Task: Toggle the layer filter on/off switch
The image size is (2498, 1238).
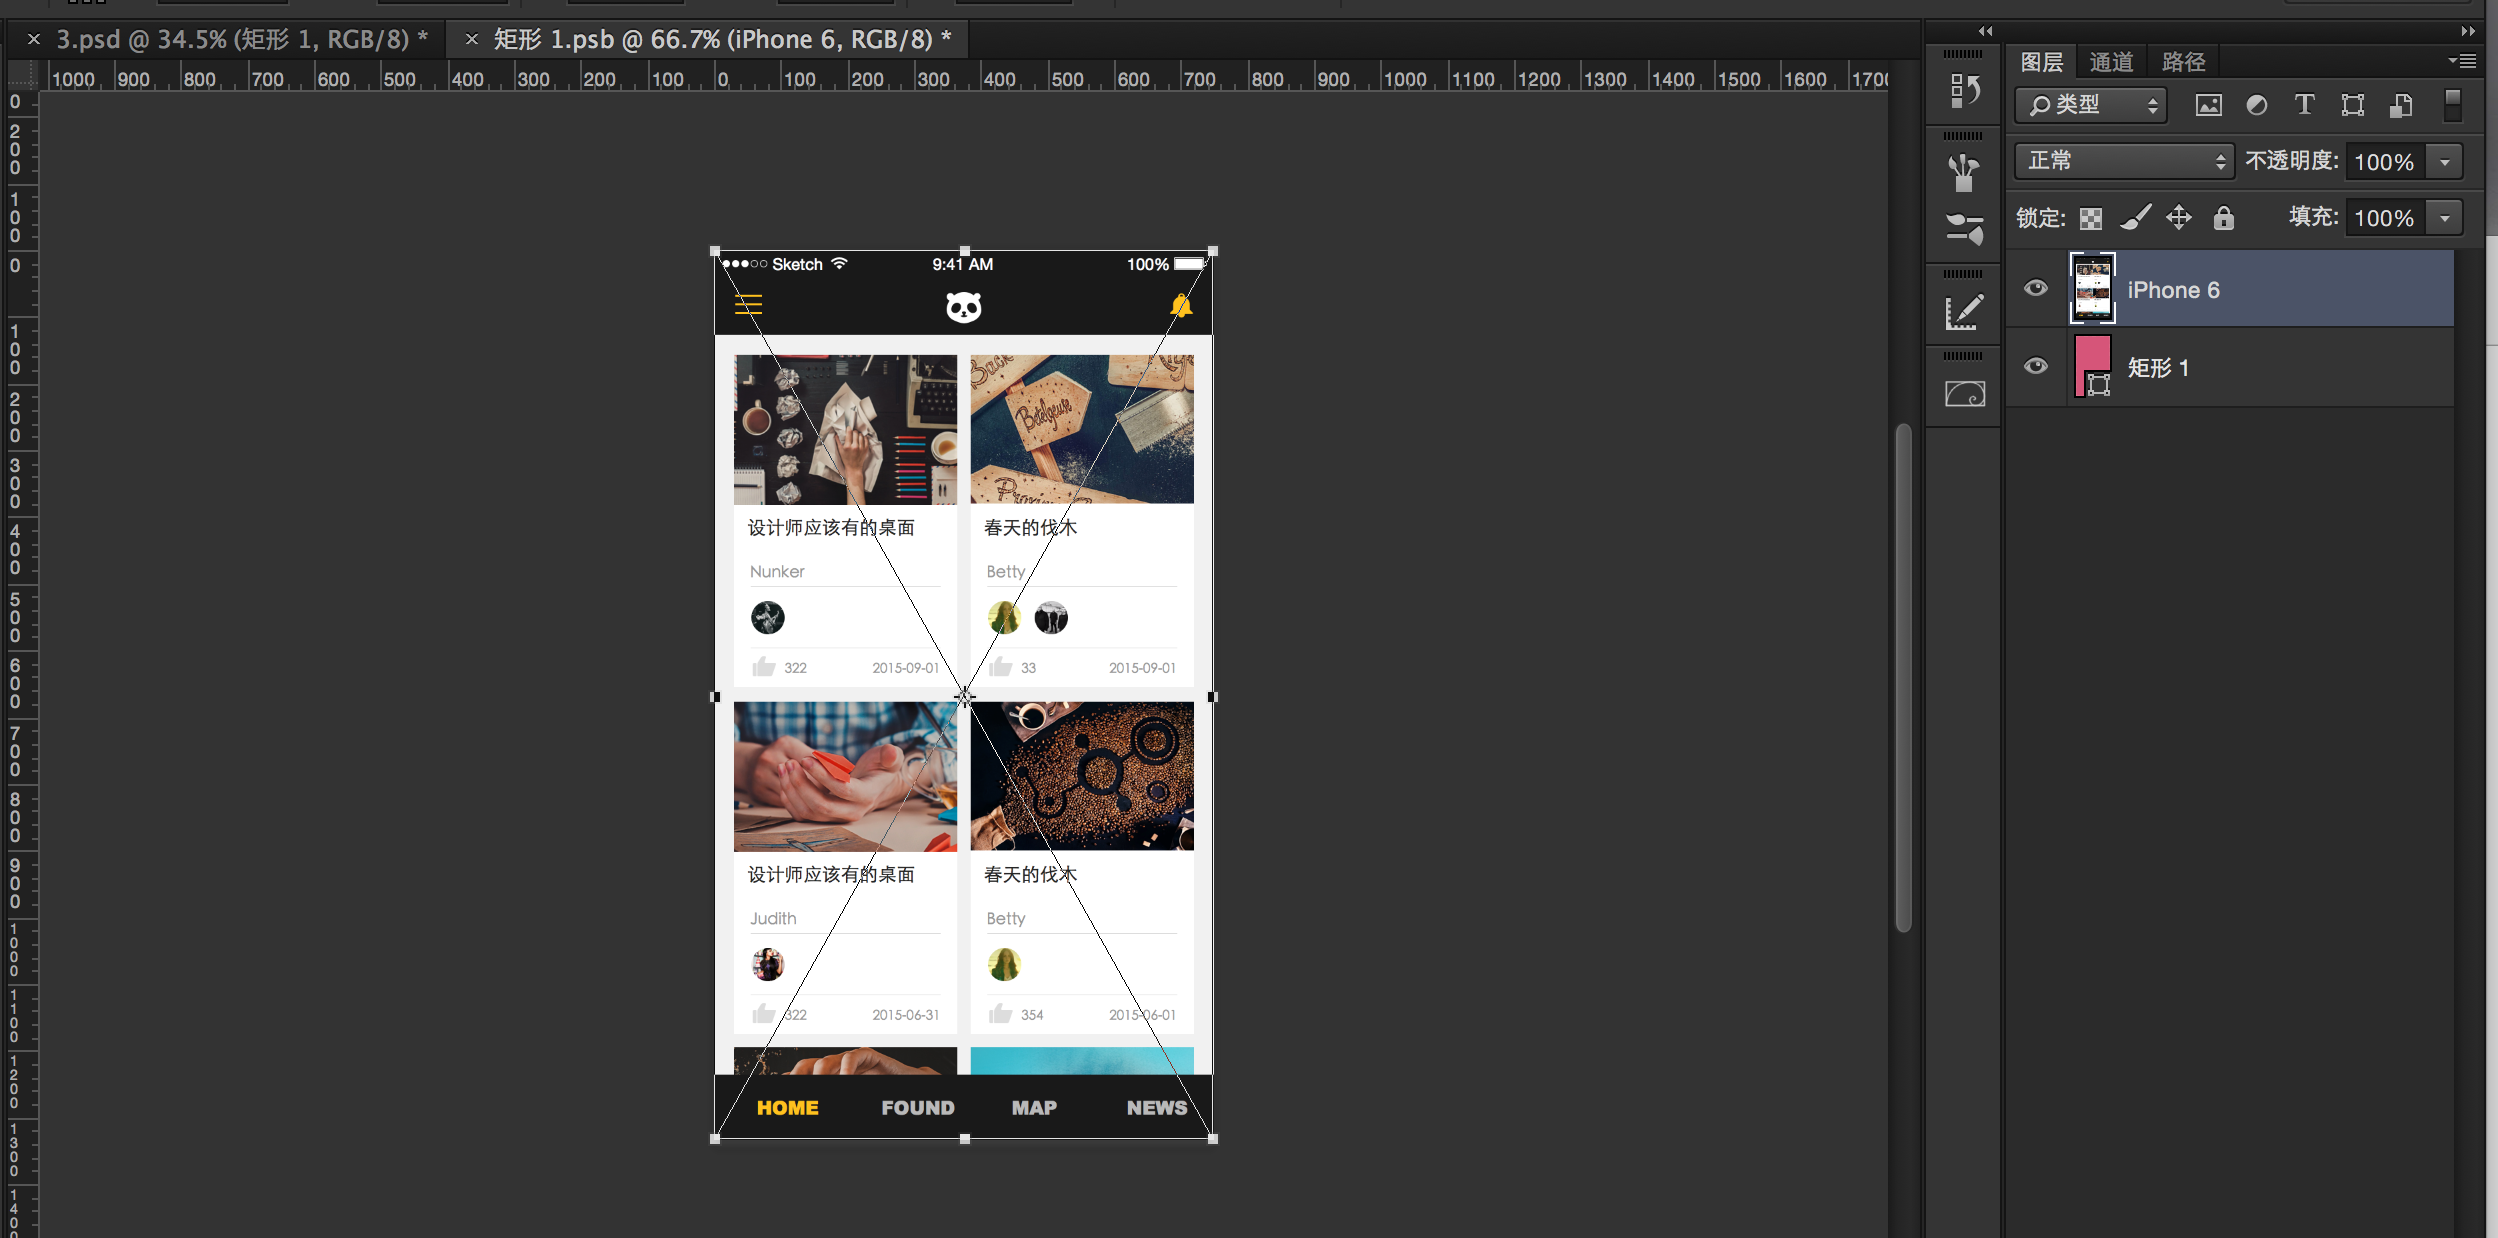Action: tap(2452, 105)
